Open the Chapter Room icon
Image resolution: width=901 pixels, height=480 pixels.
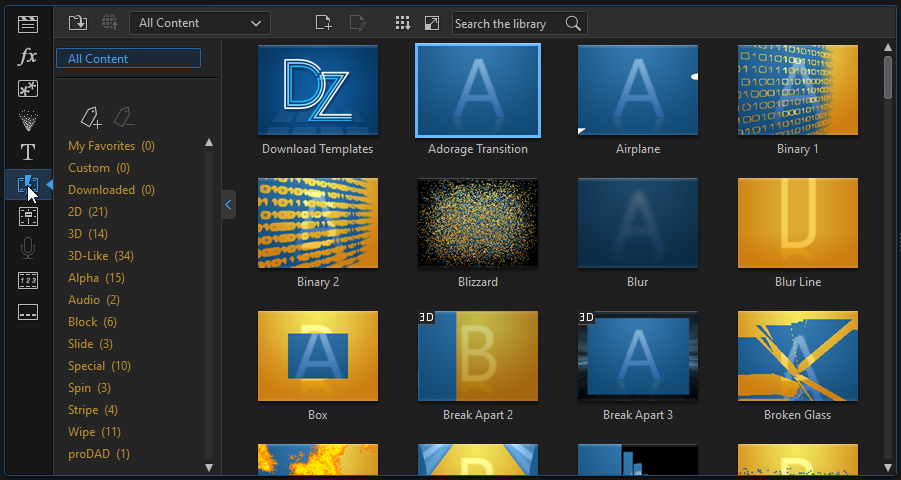(x=28, y=280)
